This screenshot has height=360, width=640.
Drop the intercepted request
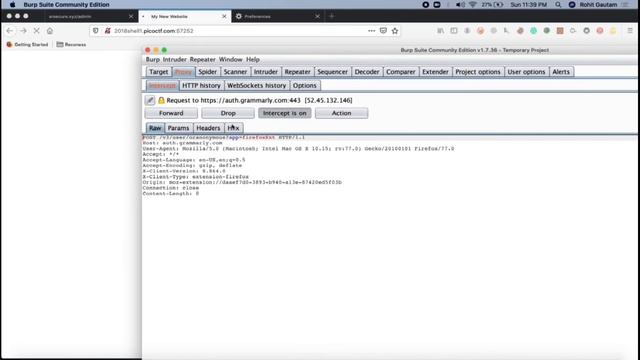tap(228, 113)
